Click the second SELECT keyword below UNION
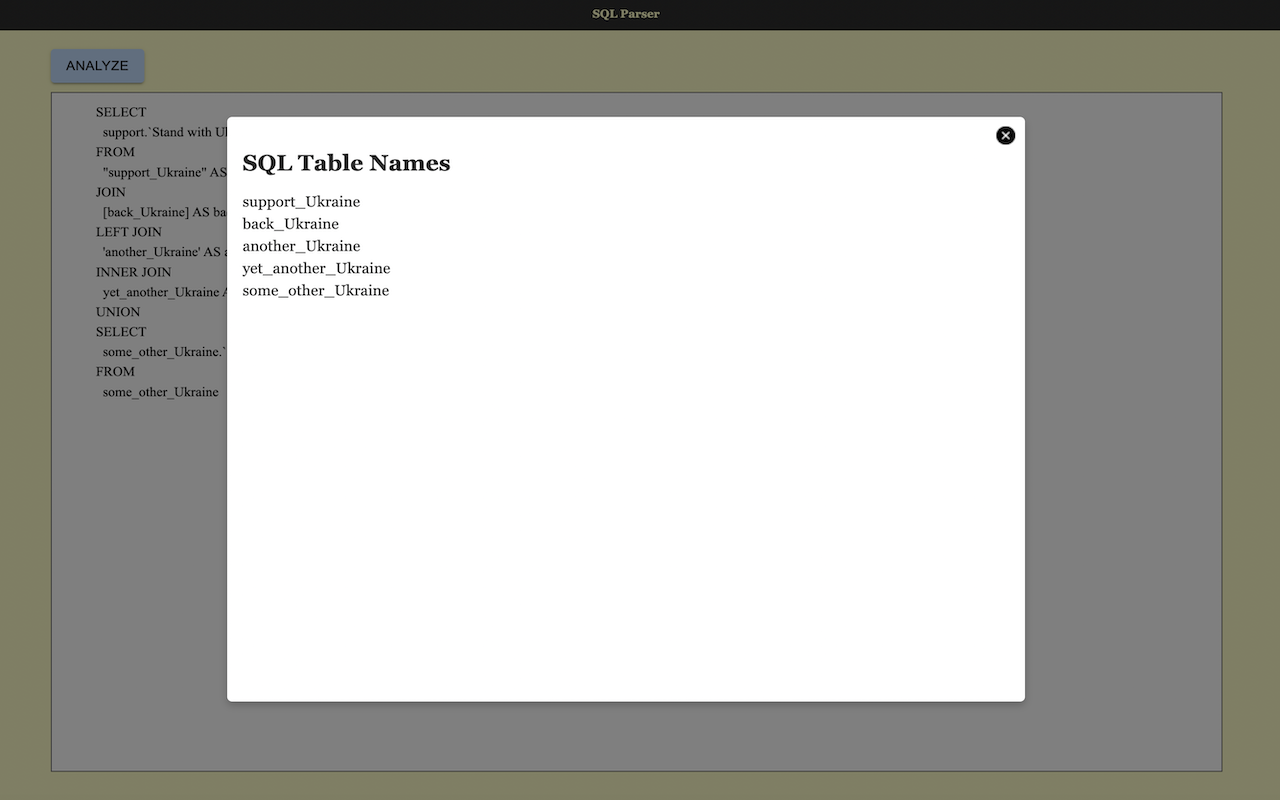The width and height of the screenshot is (1280, 800). (x=121, y=332)
